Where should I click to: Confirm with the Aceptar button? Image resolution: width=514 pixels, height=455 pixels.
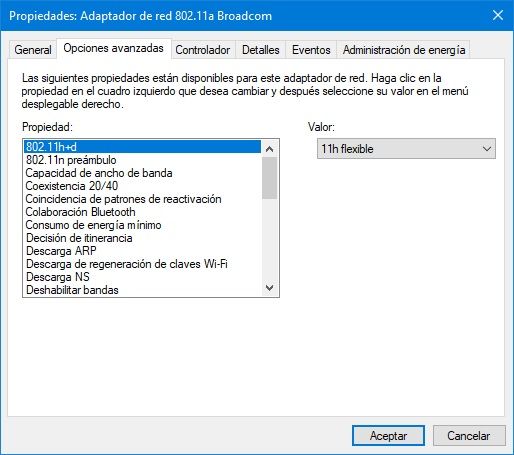click(x=388, y=435)
